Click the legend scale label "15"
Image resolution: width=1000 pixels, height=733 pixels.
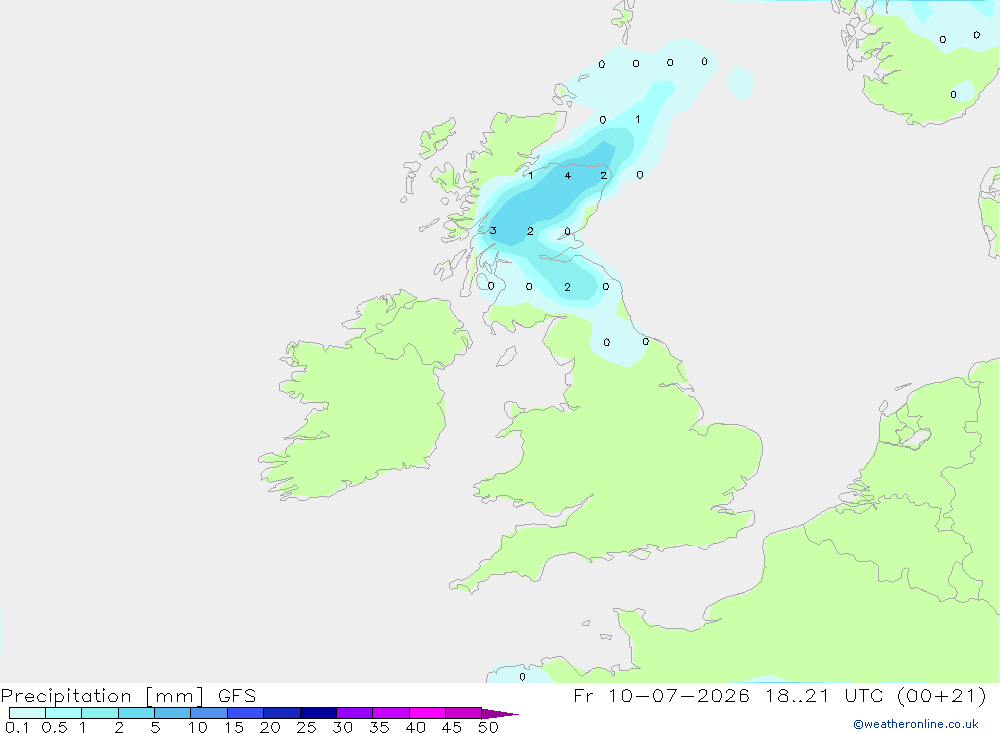234,727
